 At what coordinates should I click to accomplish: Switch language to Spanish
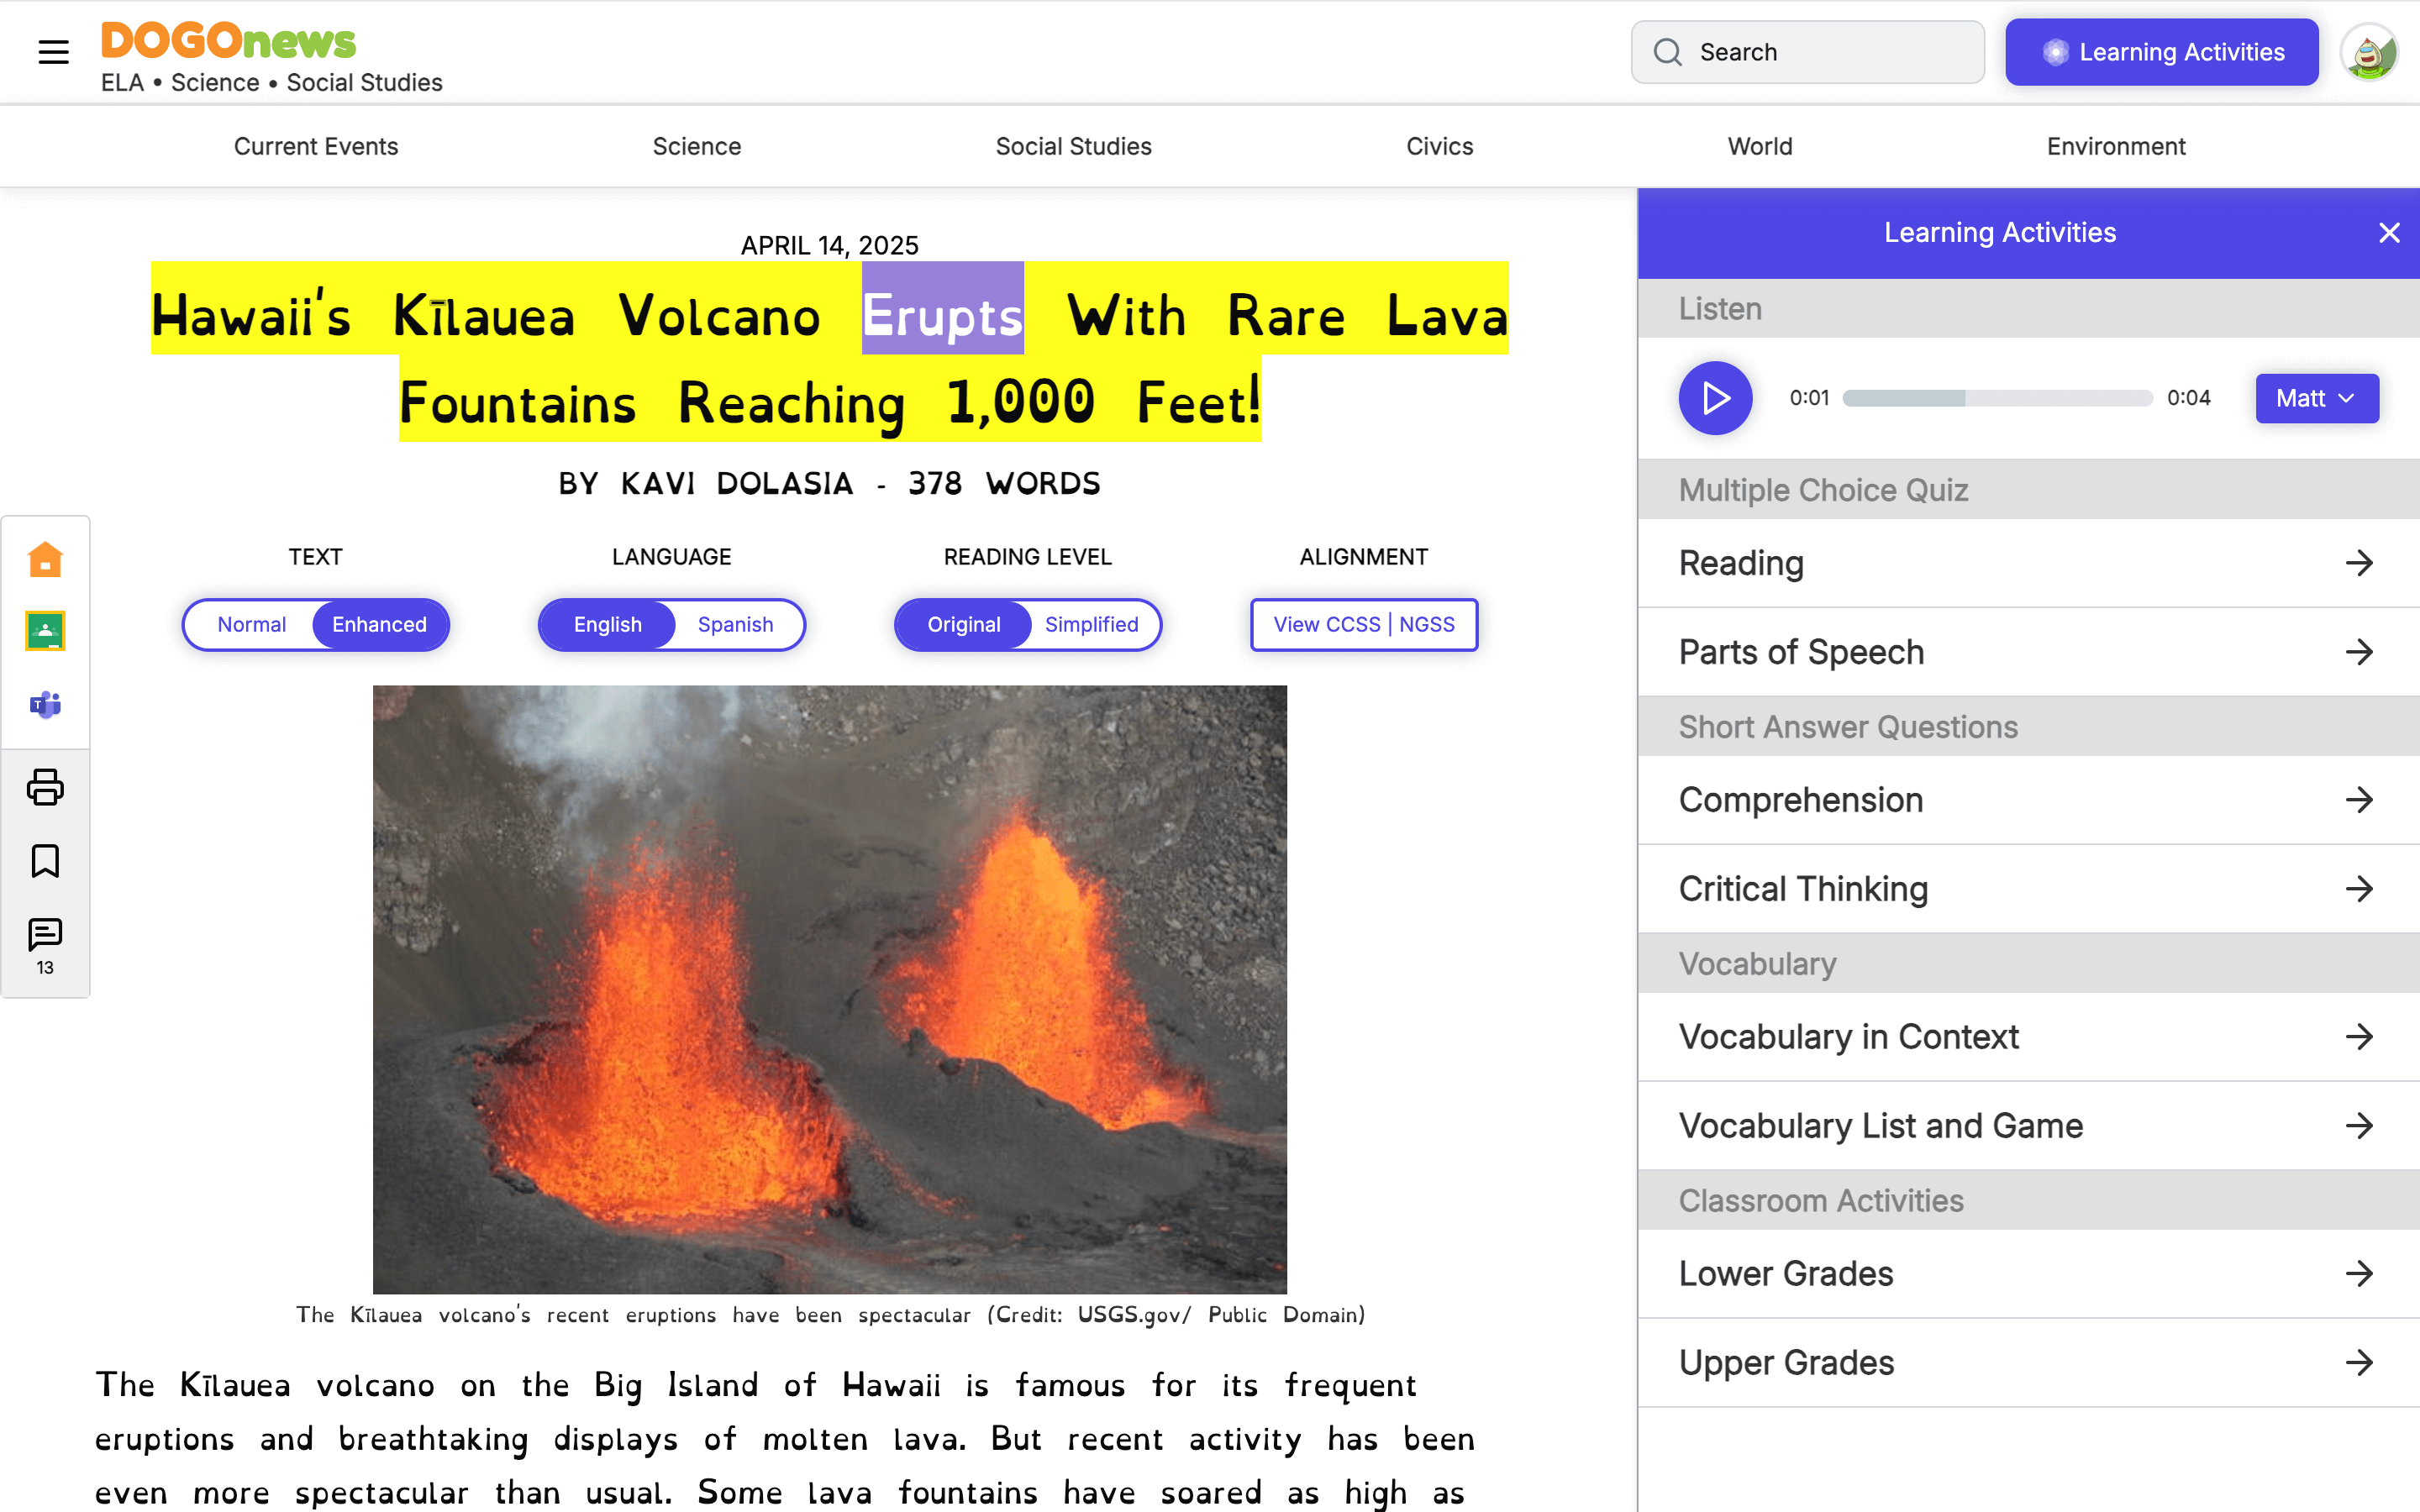click(736, 624)
